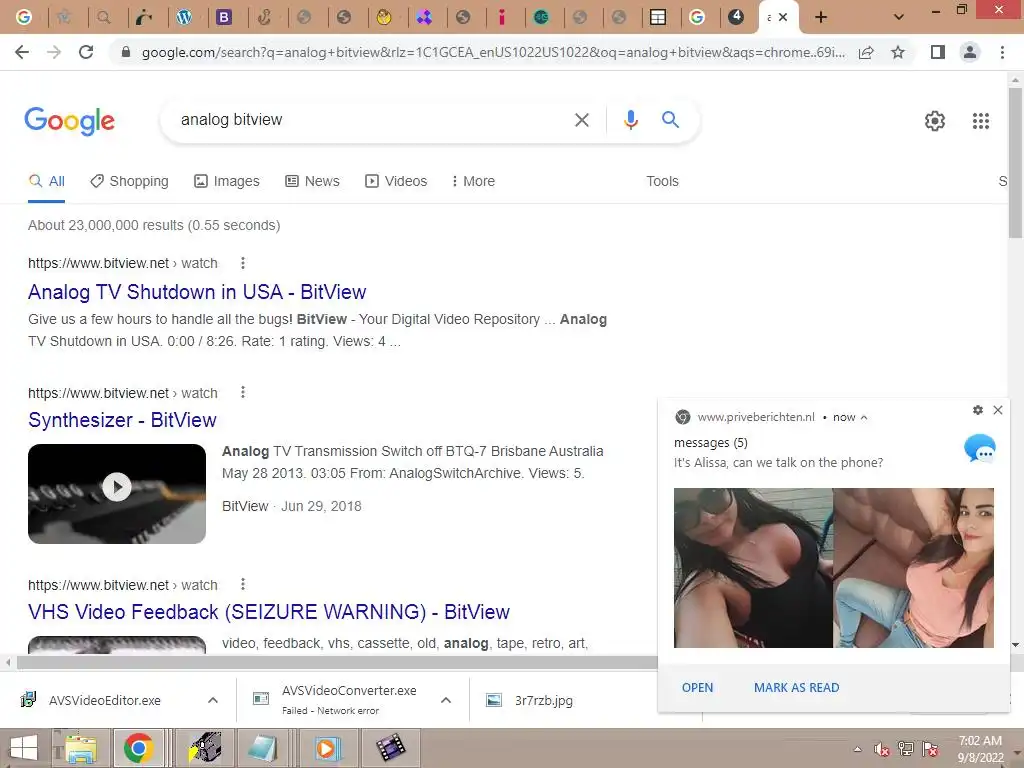The width and height of the screenshot is (1024, 768).
Task: Click the Chrome taskbar icon
Action: (138, 748)
